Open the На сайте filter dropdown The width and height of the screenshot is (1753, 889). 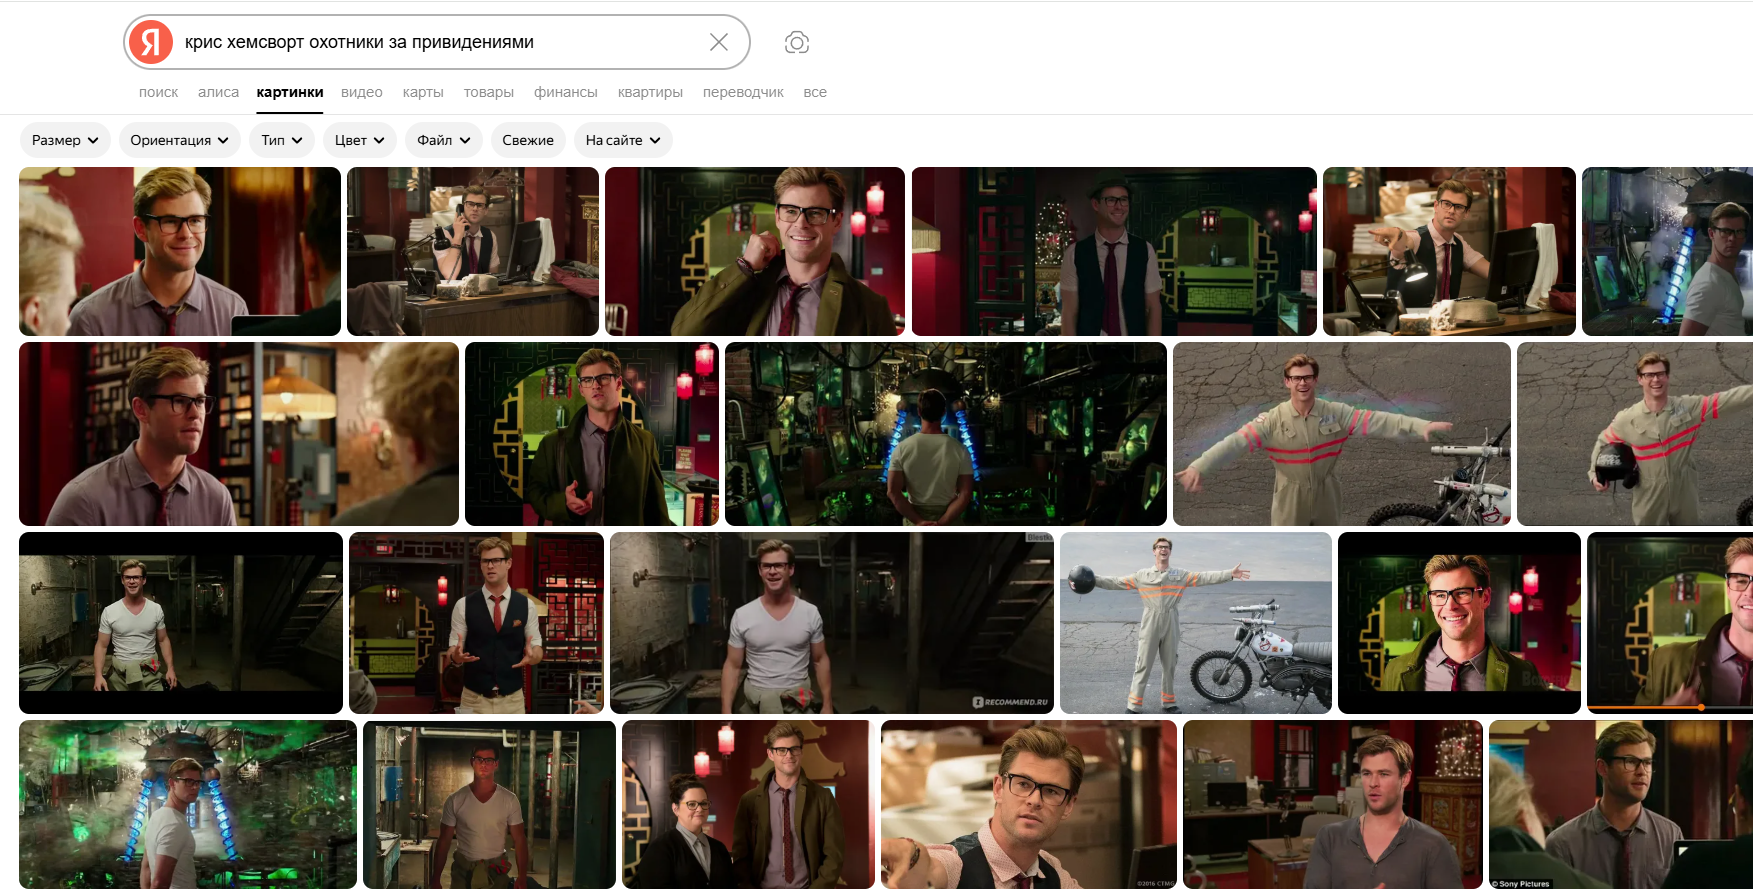click(x=623, y=140)
